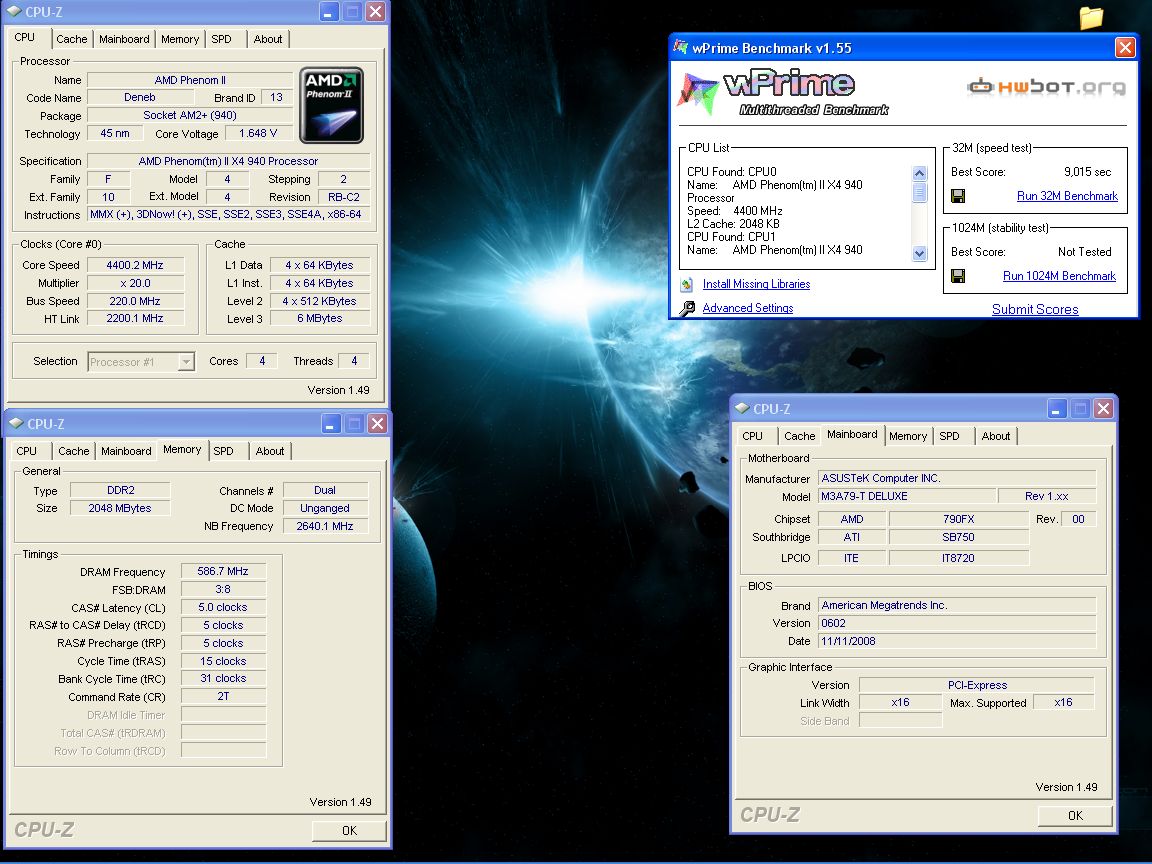Click the CPU List scroll up arrow
This screenshot has height=864, width=1152.
coord(919,173)
